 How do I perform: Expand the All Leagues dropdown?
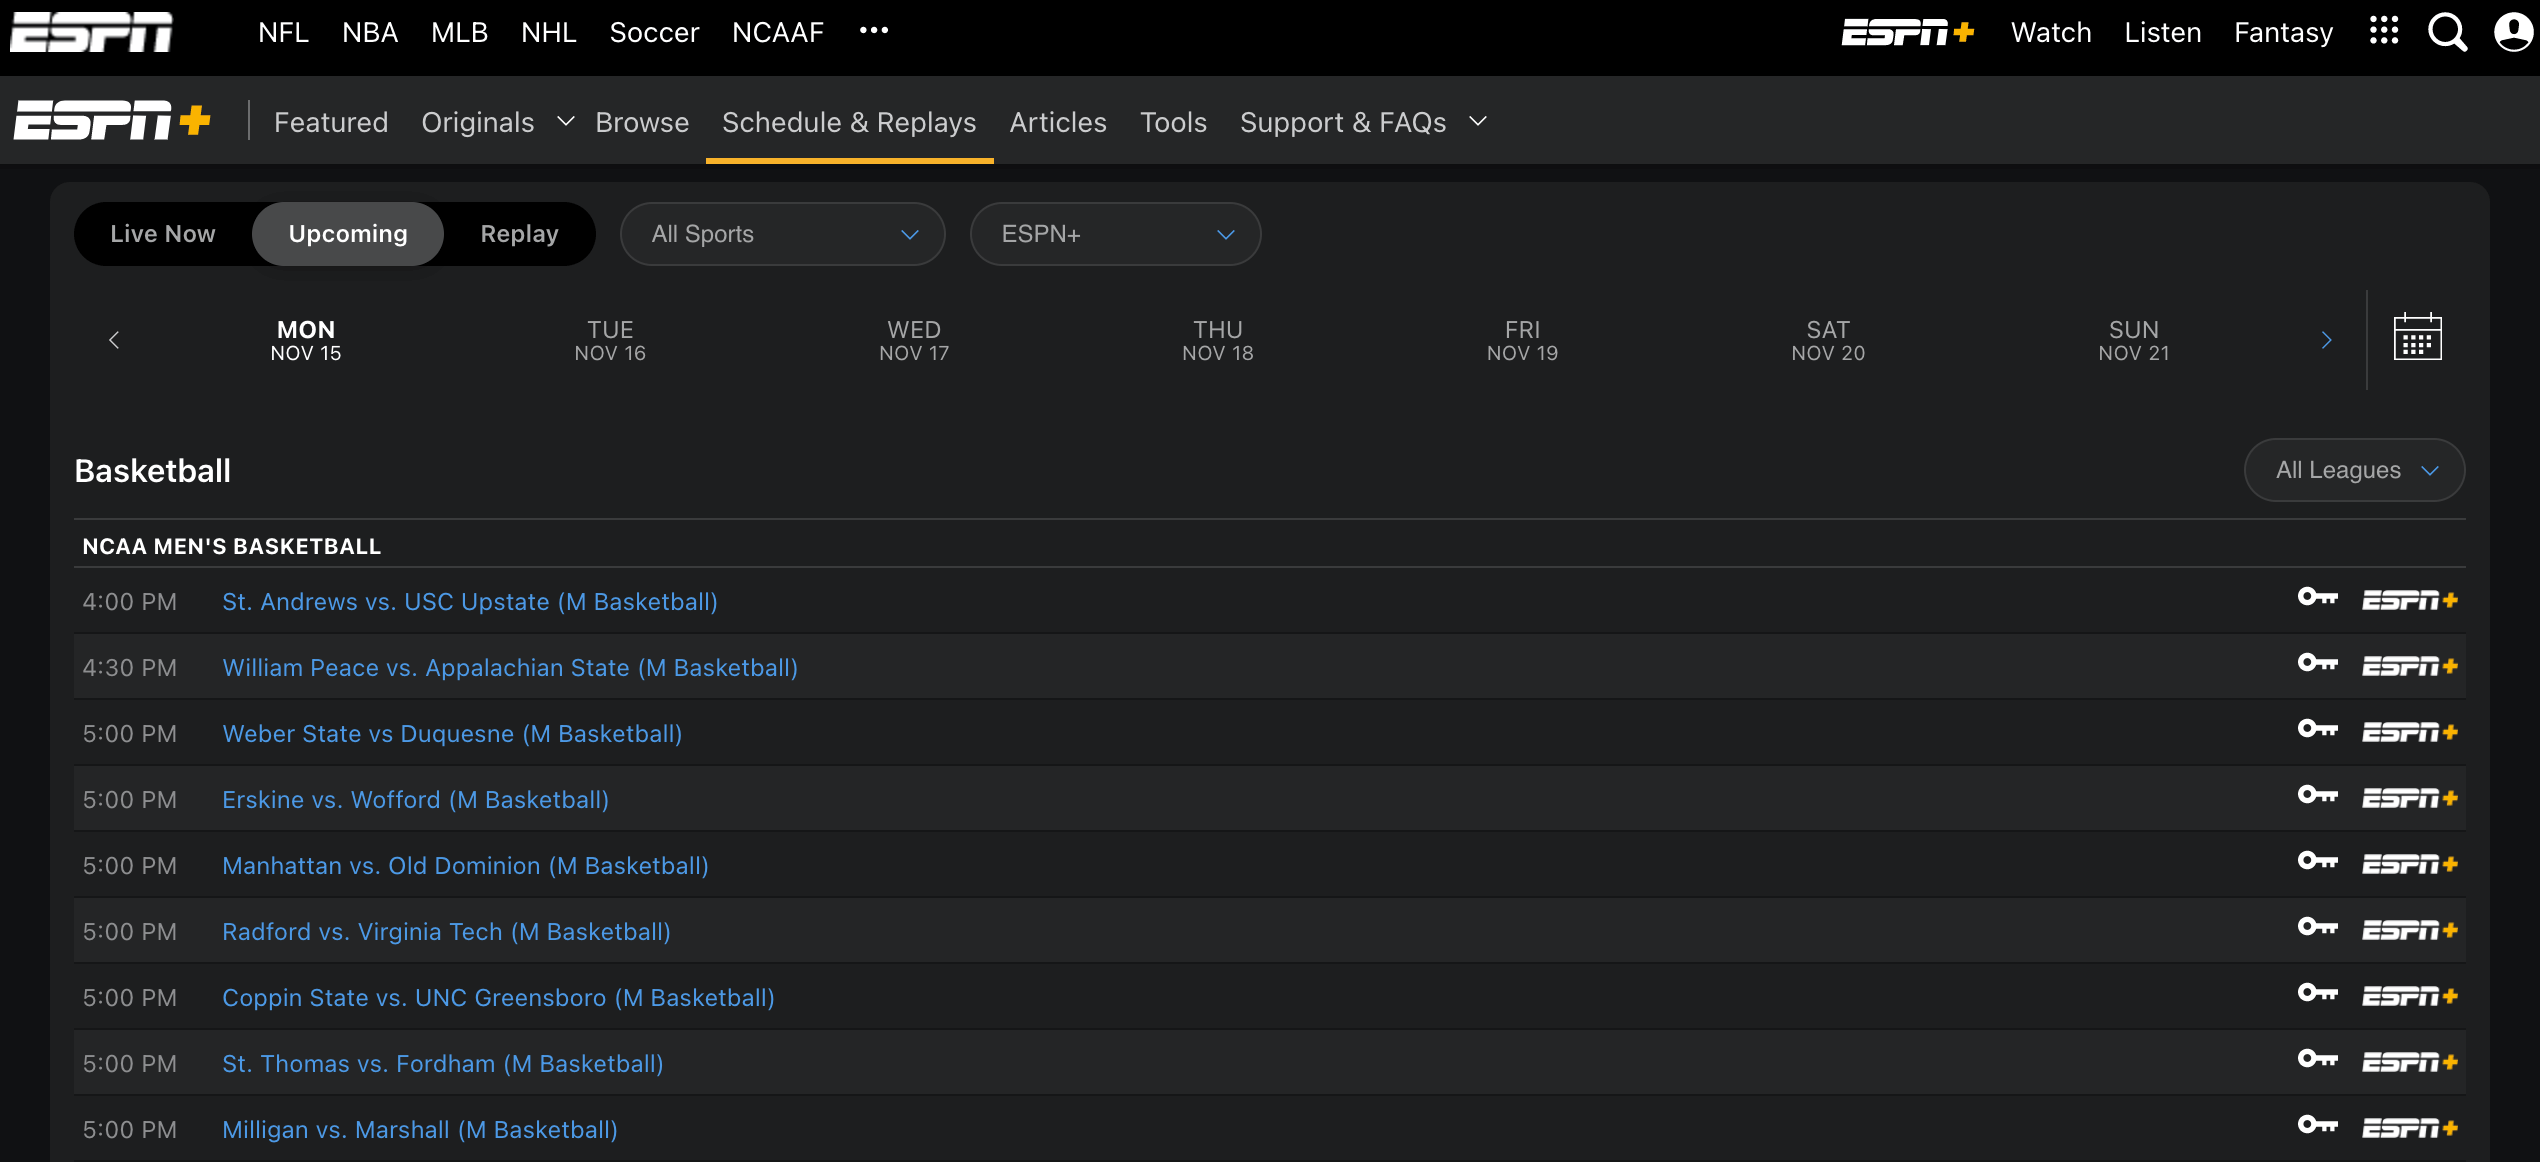2354,469
